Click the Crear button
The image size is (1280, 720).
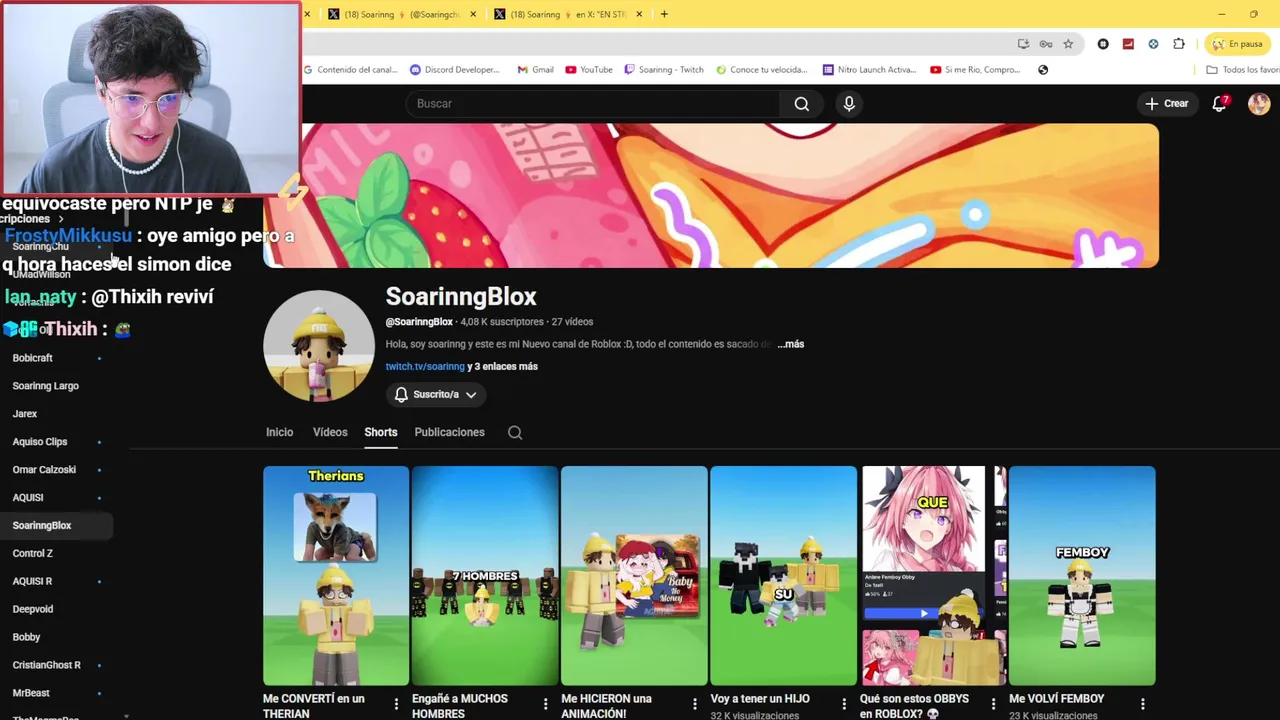pos(1167,104)
